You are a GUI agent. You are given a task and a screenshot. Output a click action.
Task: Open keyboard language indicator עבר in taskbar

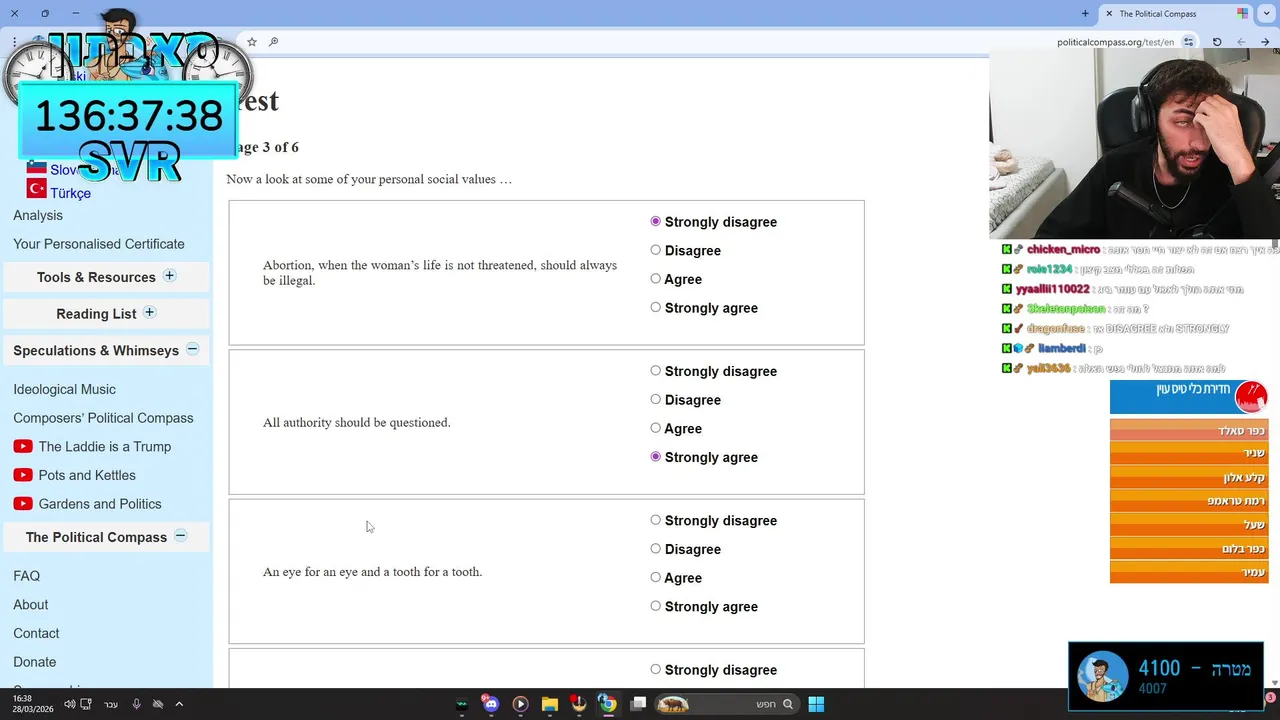111,704
